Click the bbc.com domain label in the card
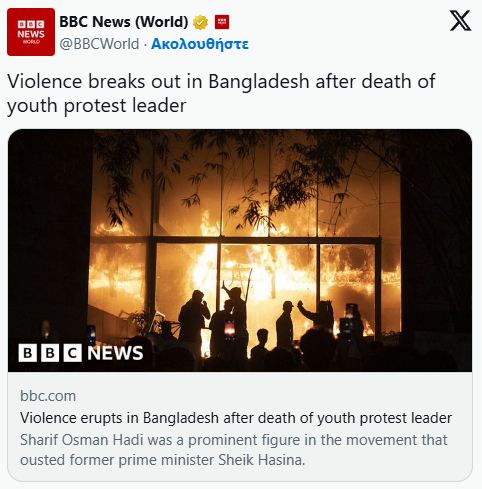Viewport: 482px width, 489px height. [48, 396]
